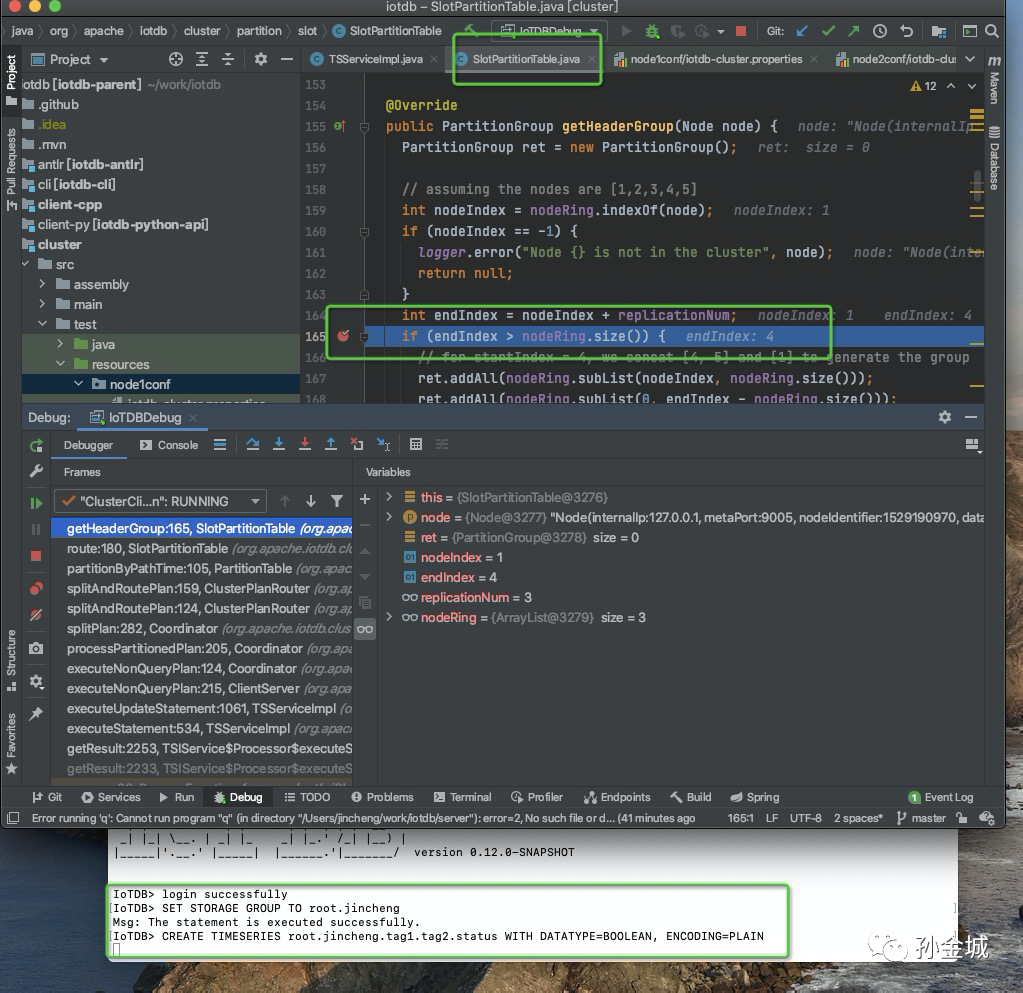Show hidden editor tabs dropdown arrow
This screenshot has width=1023, height=993.
970,59
